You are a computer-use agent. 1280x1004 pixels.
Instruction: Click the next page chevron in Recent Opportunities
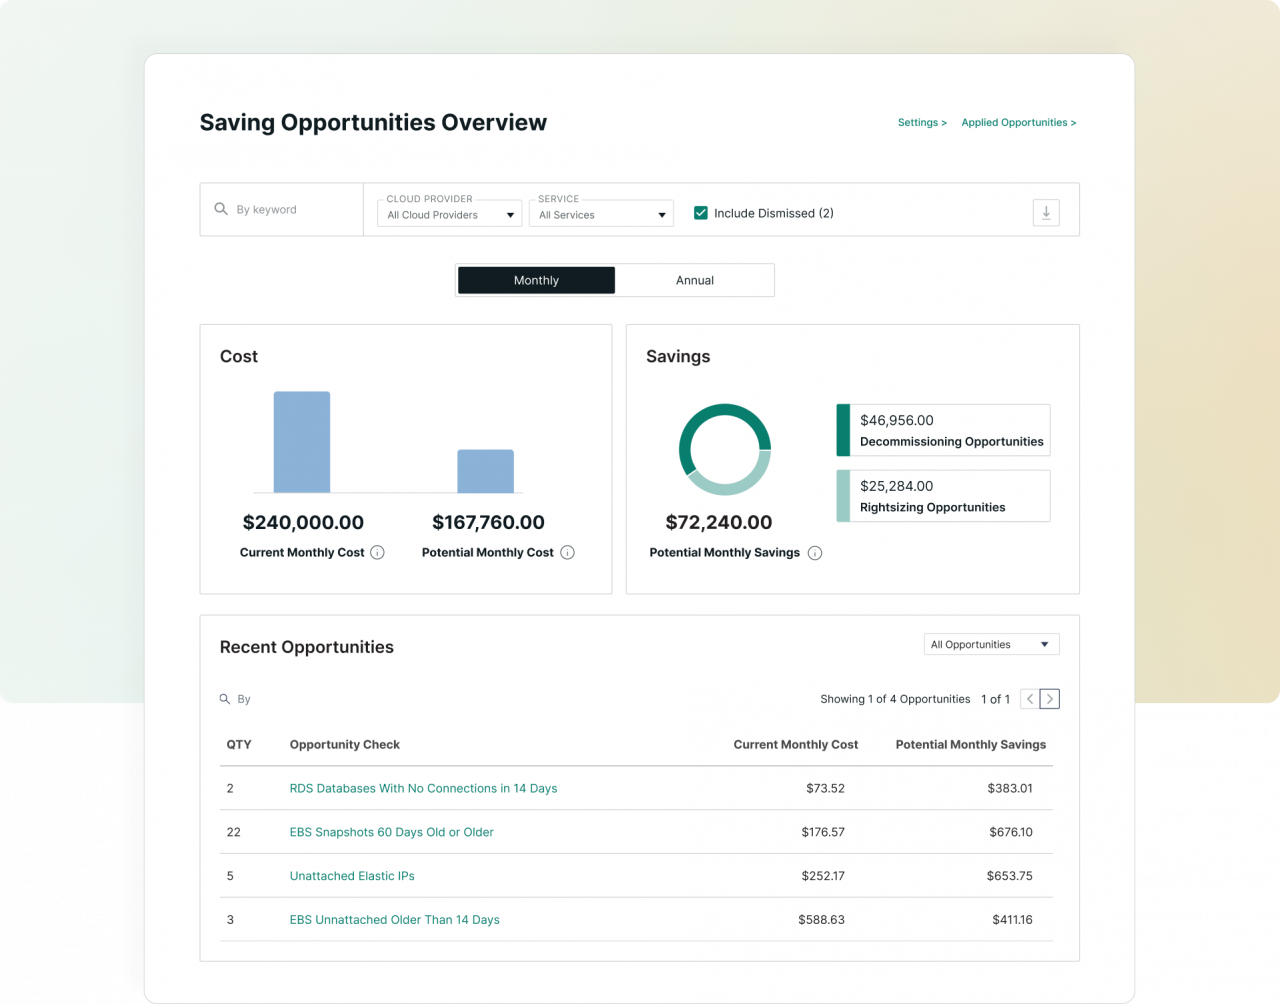1050,699
